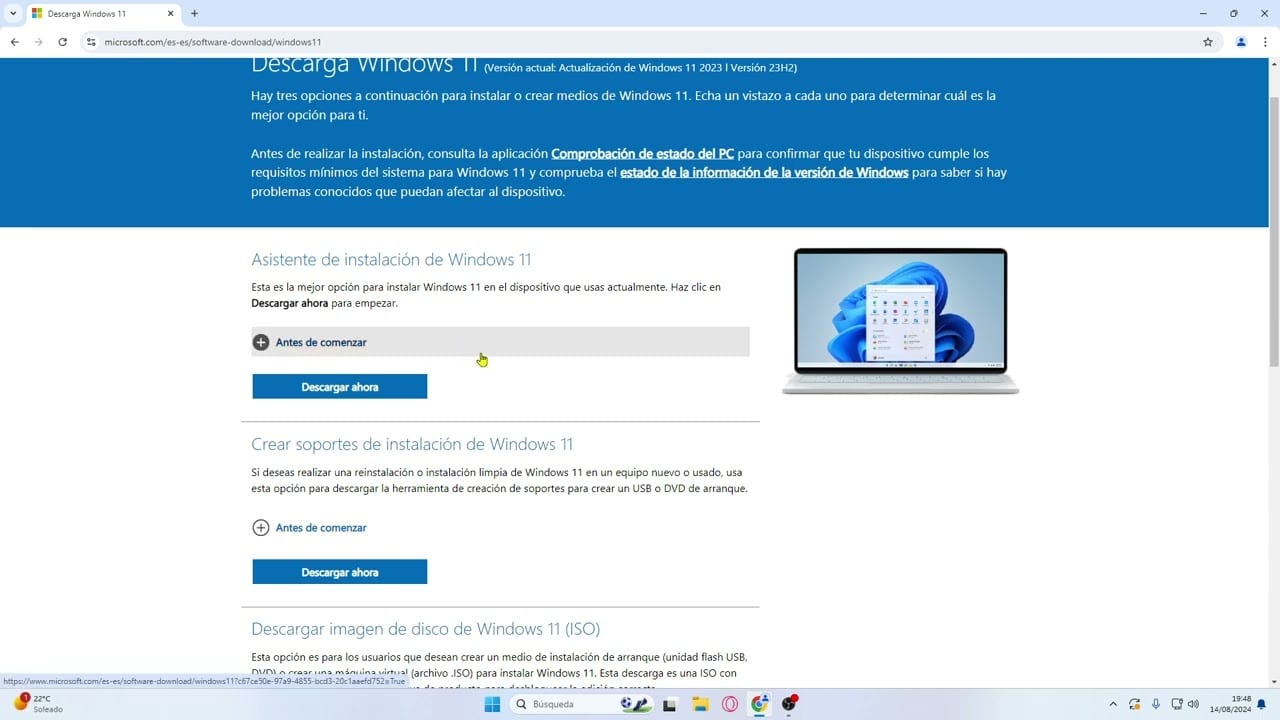Open the Opera browser taskbar icon
1280x720 pixels.
pyautogui.click(x=730, y=704)
